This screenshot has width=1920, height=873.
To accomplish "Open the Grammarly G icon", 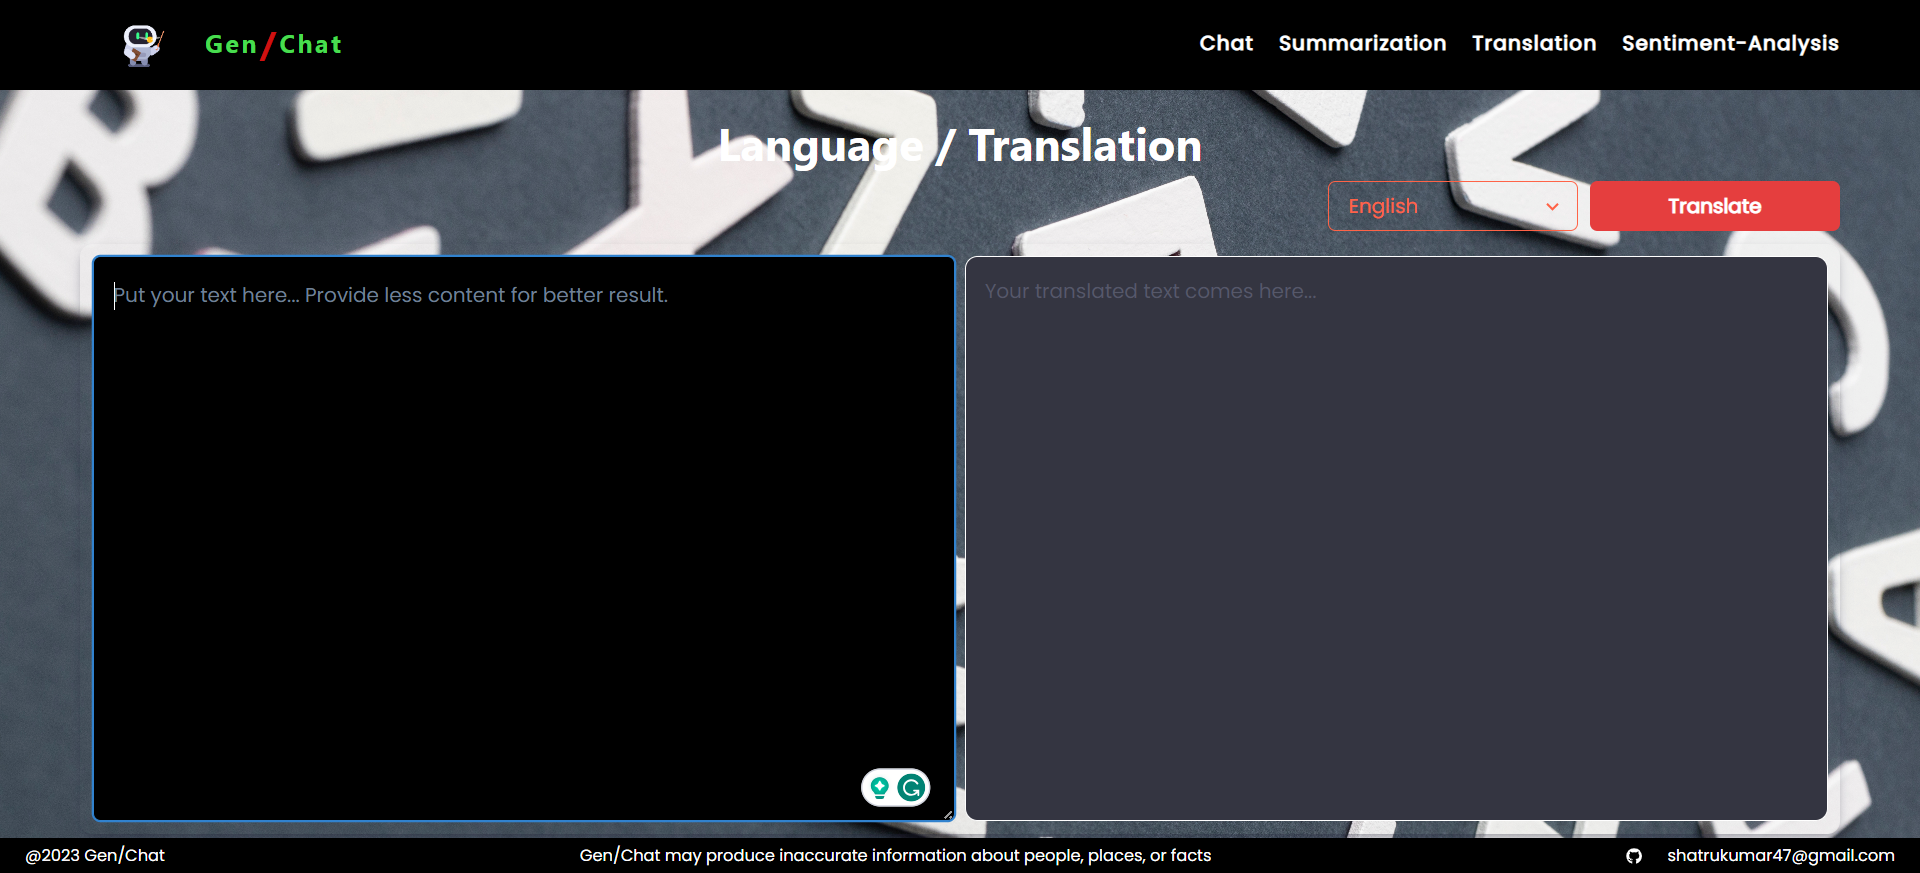I will (911, 788).
